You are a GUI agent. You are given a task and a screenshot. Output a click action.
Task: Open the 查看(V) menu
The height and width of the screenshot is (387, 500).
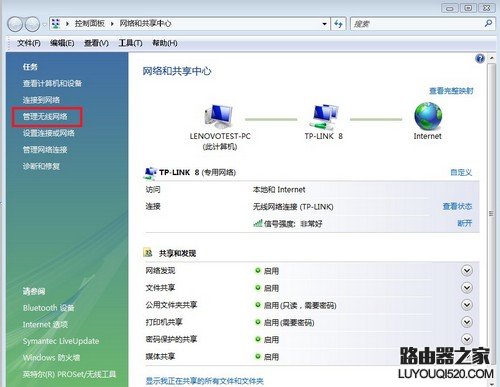point(96,43)
